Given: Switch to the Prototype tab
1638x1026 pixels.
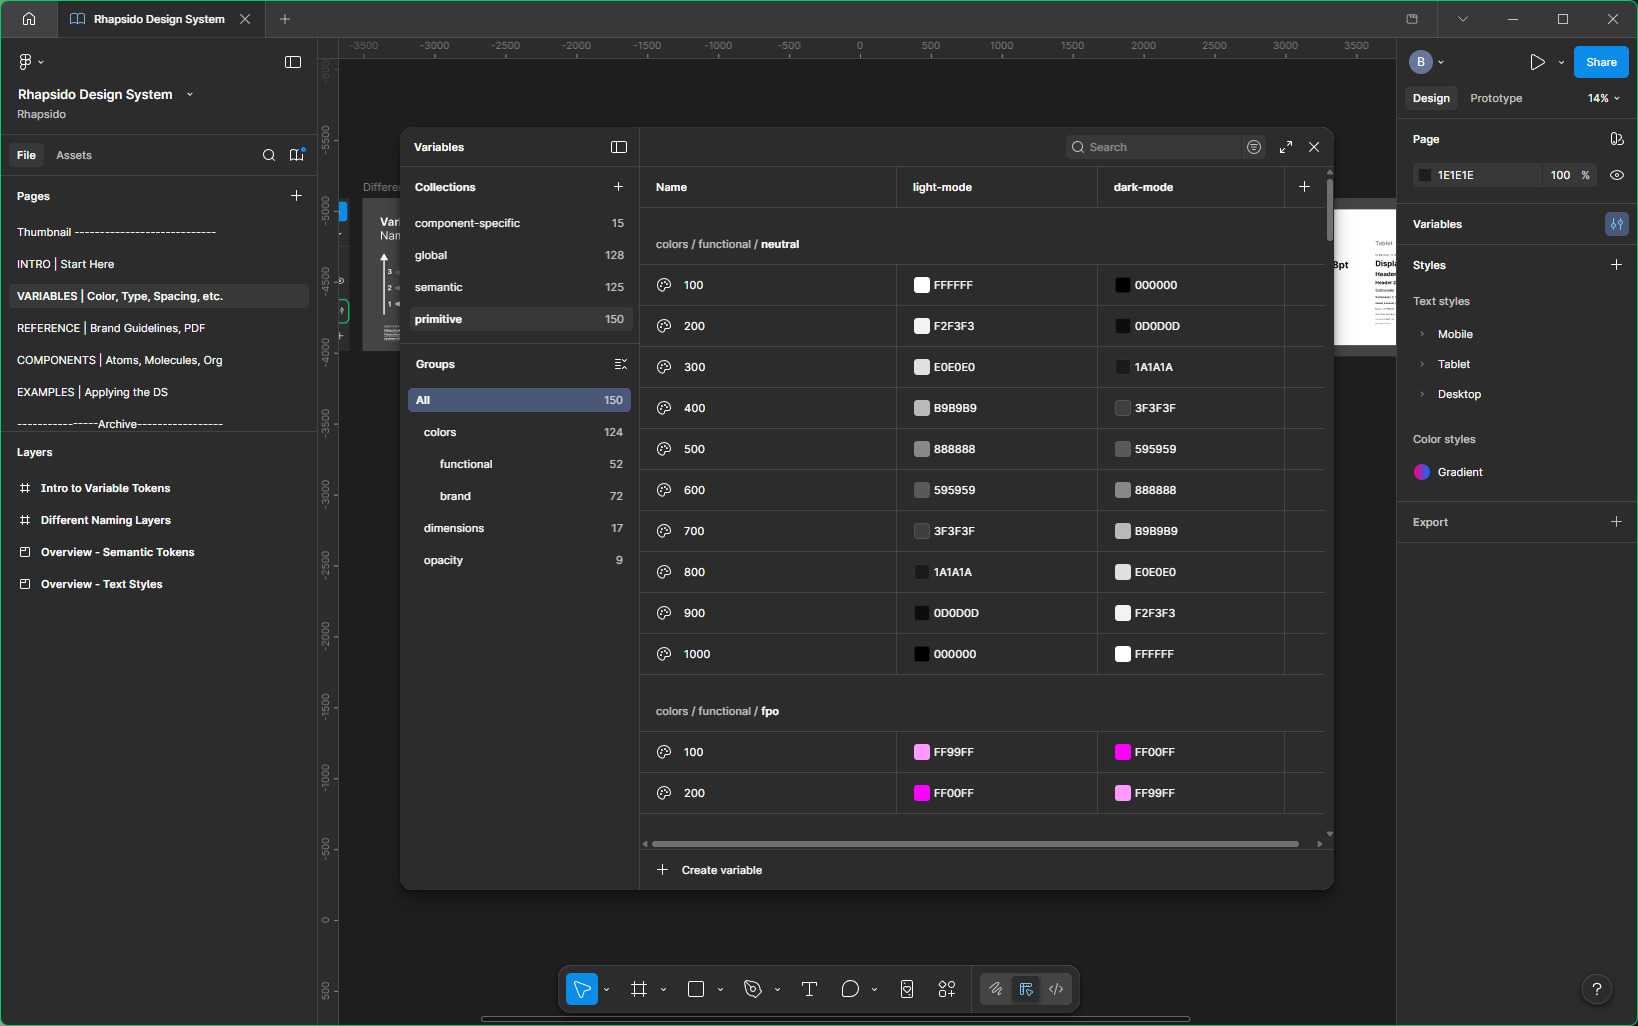Looking at the screenshot, I should [x=1495, y=98].
